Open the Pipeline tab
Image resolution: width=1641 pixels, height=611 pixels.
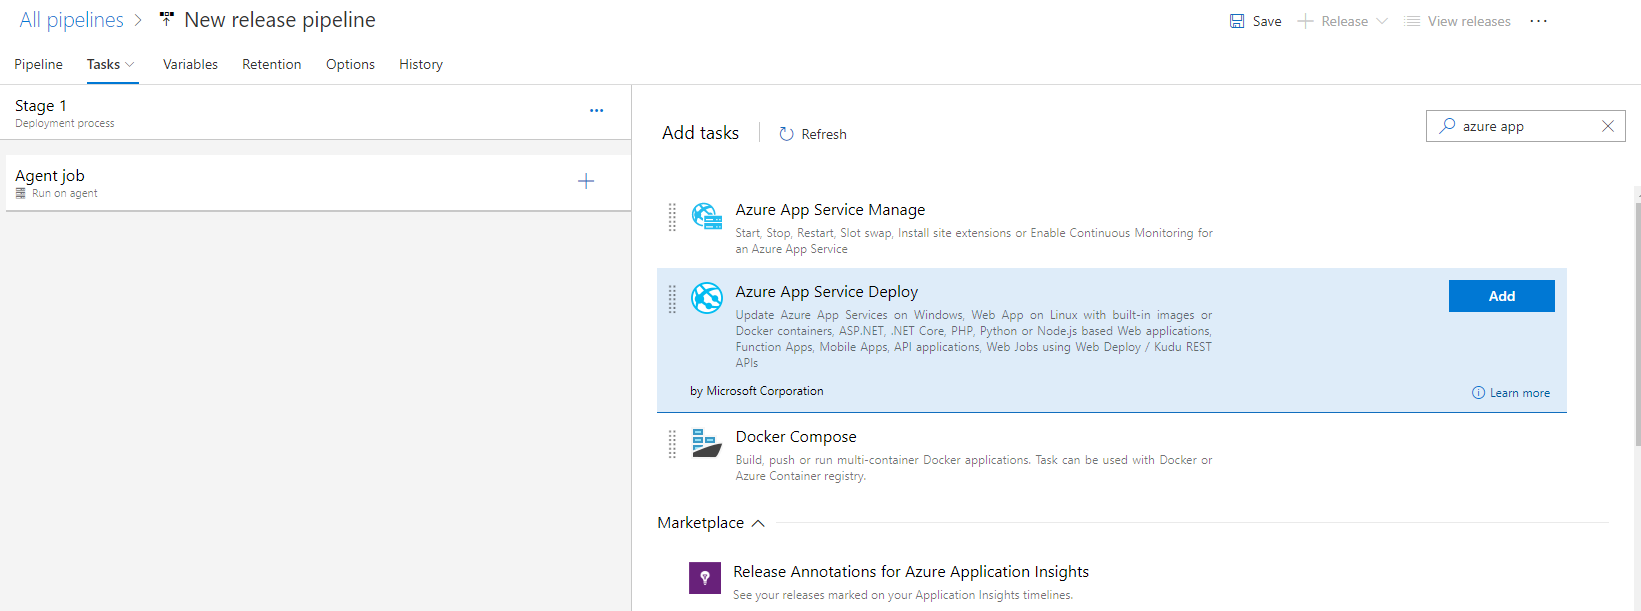pyautogui.click(x=38, y=64)
